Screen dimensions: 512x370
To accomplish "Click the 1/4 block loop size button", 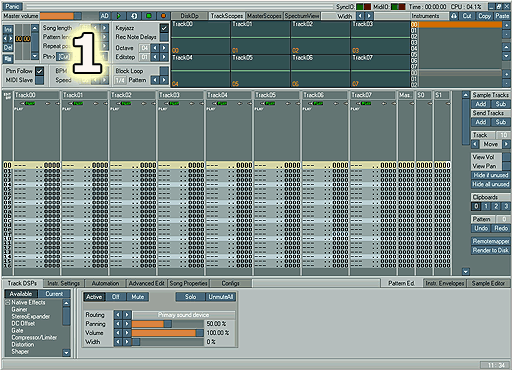I will (x=120, y=80).
